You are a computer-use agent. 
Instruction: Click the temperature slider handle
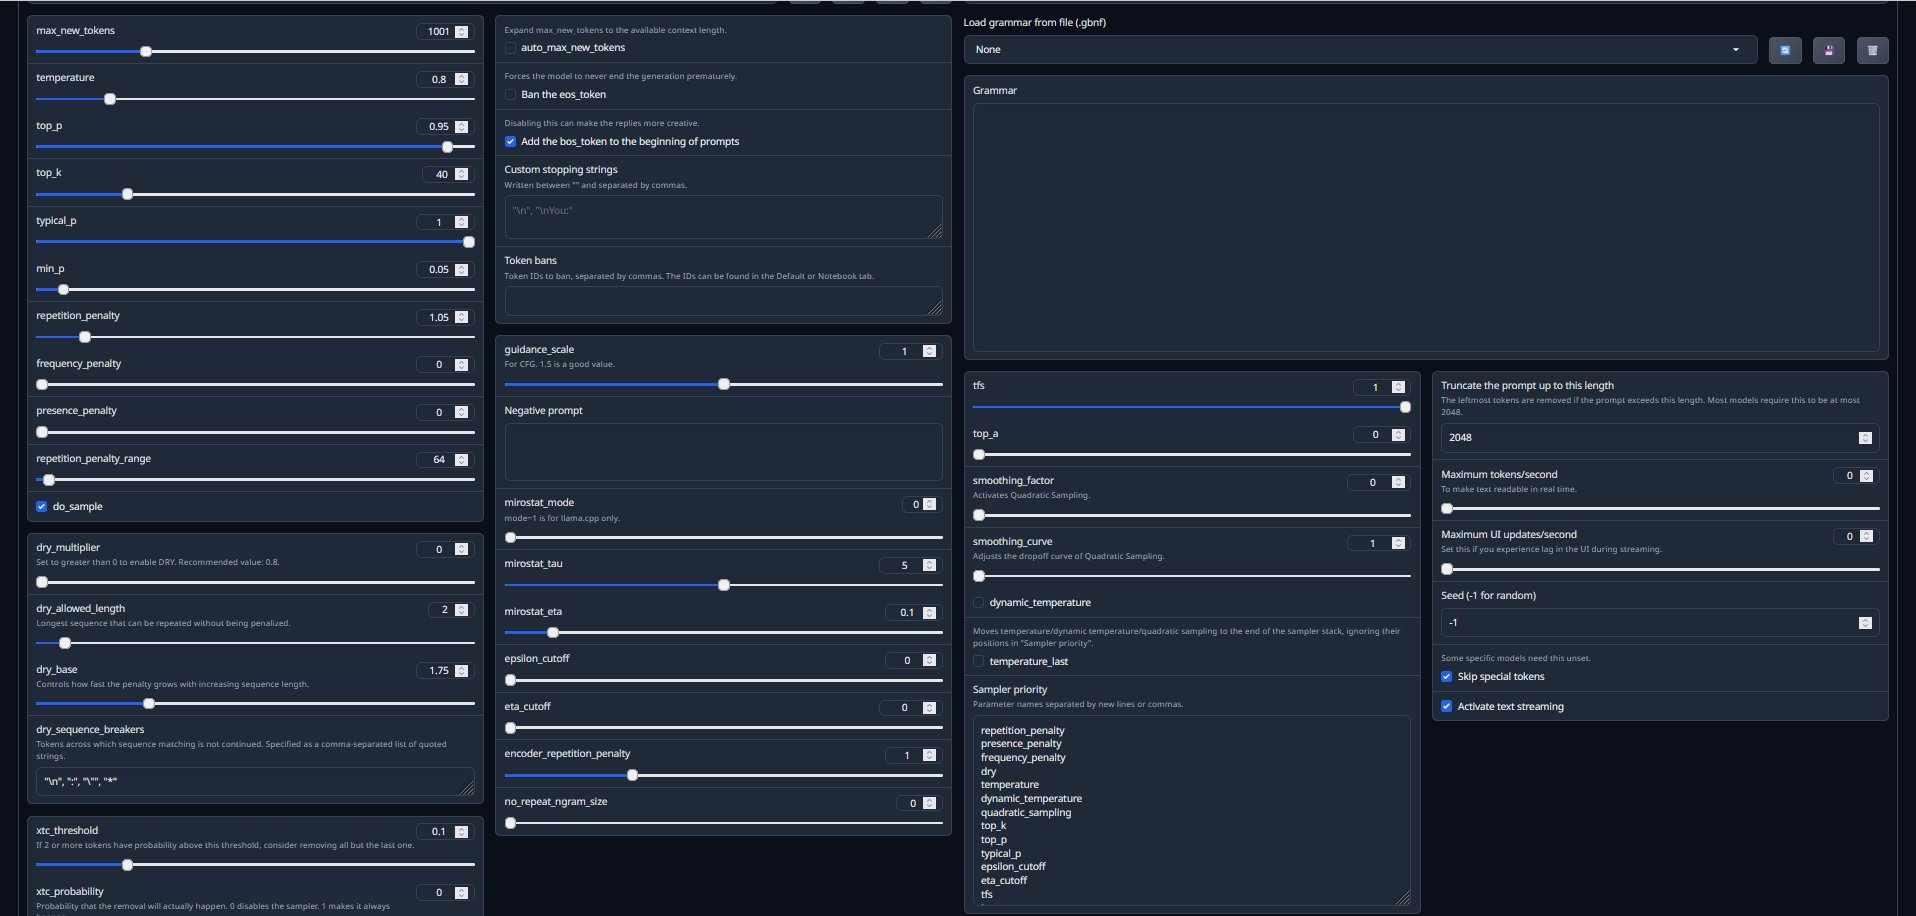coord(110,99)
